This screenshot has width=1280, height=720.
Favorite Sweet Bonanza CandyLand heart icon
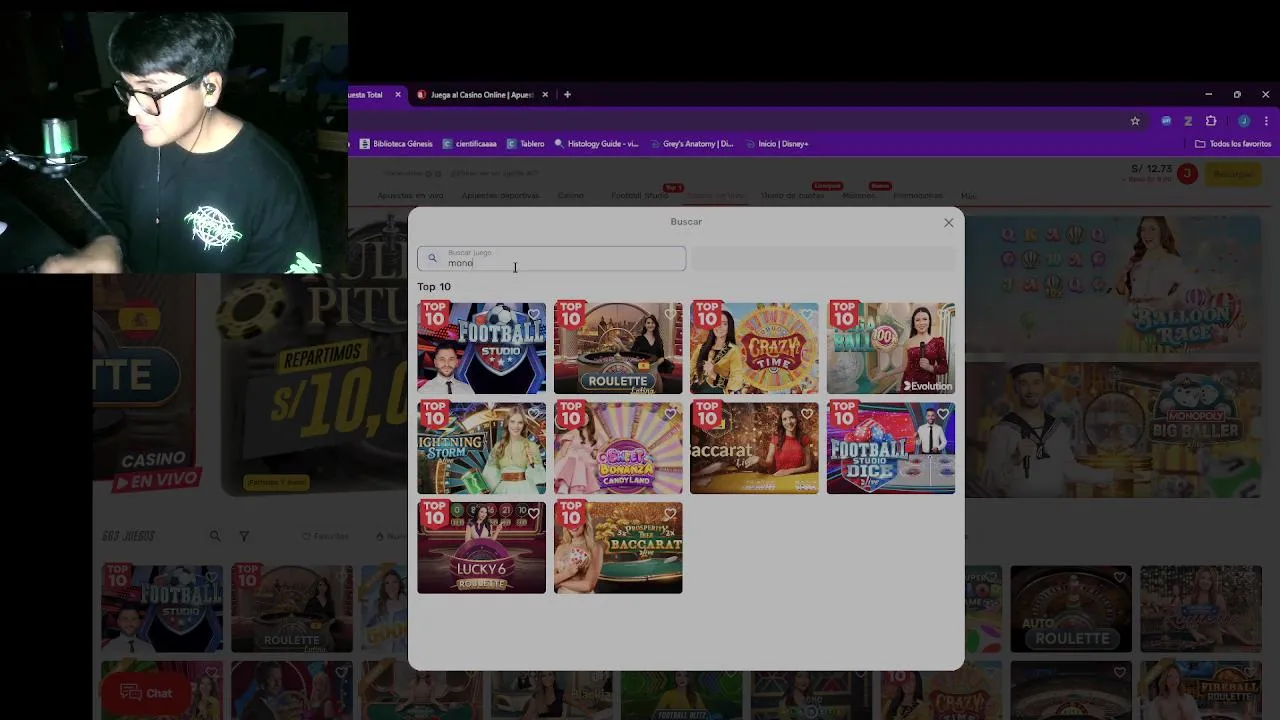click(670, 414)
